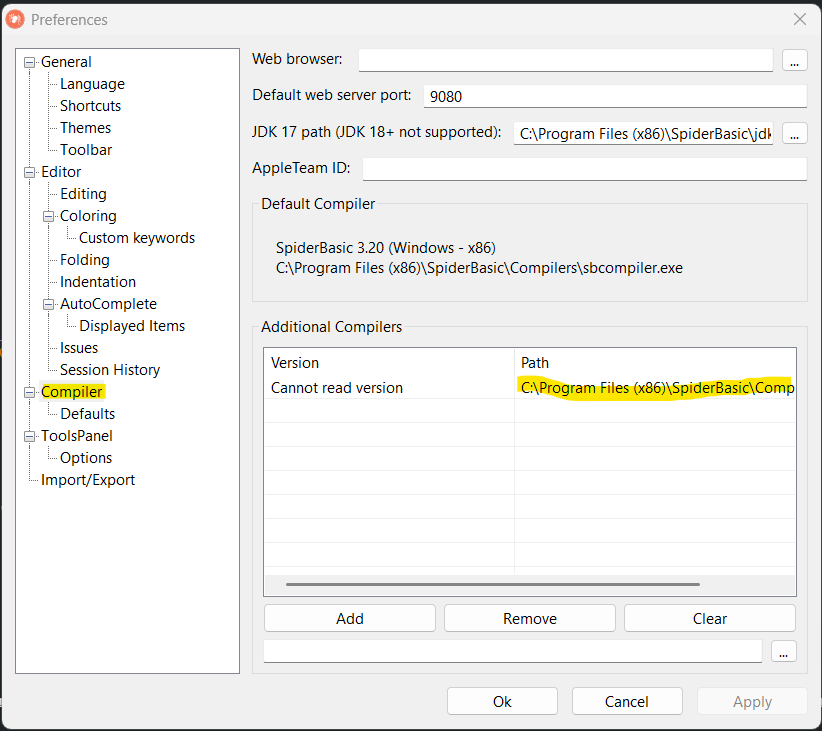Click the browse button beside JDK 17 path

click(794, 133)
